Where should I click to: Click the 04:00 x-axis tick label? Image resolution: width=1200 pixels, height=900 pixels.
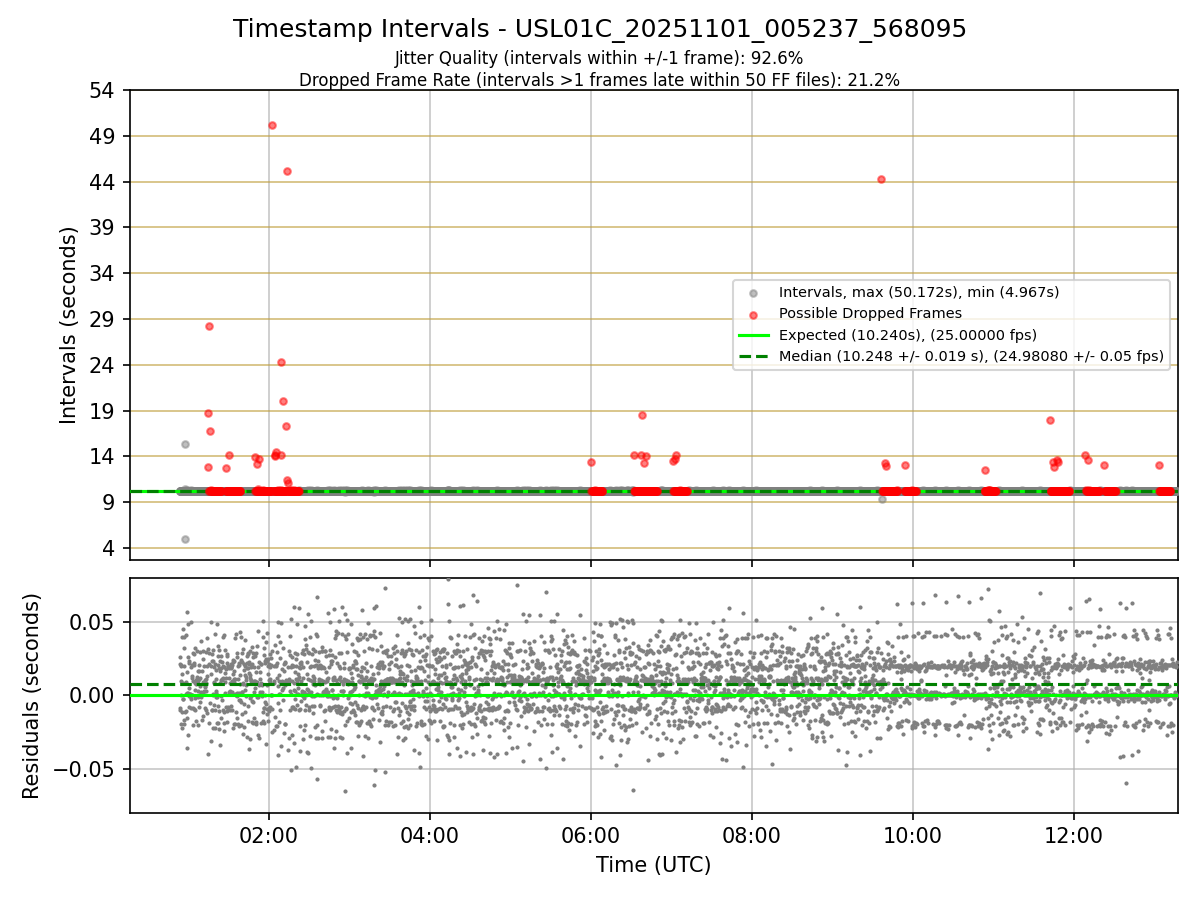pos(430,834)
